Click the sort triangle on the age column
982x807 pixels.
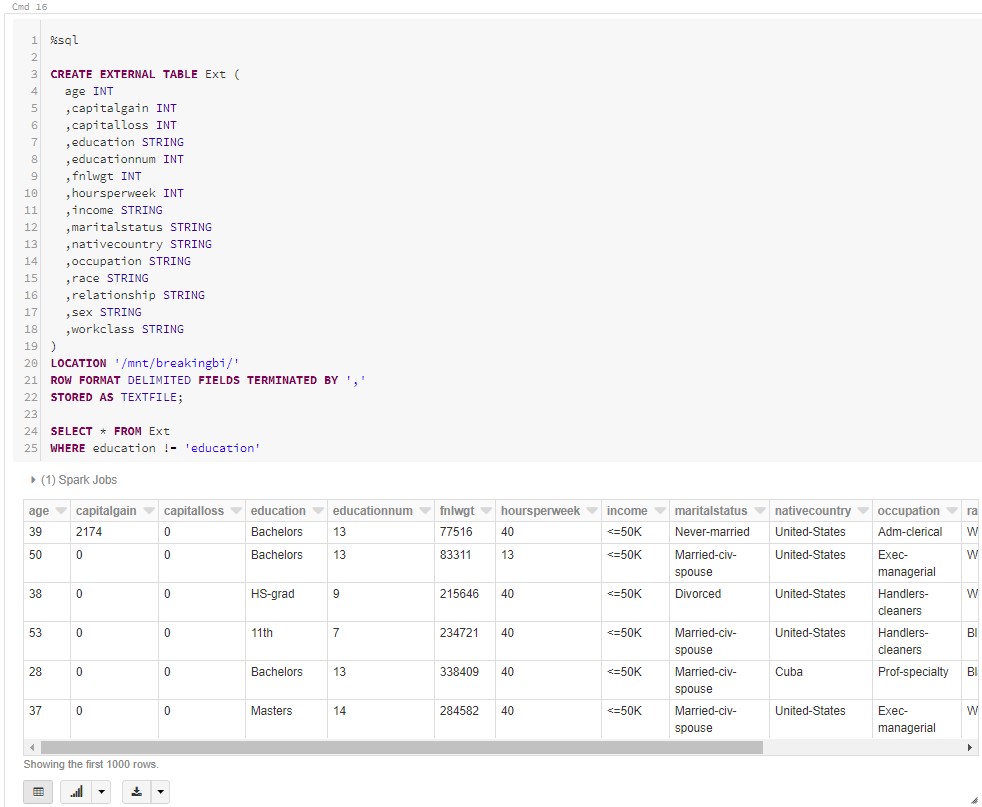click(x=58, y=510)
